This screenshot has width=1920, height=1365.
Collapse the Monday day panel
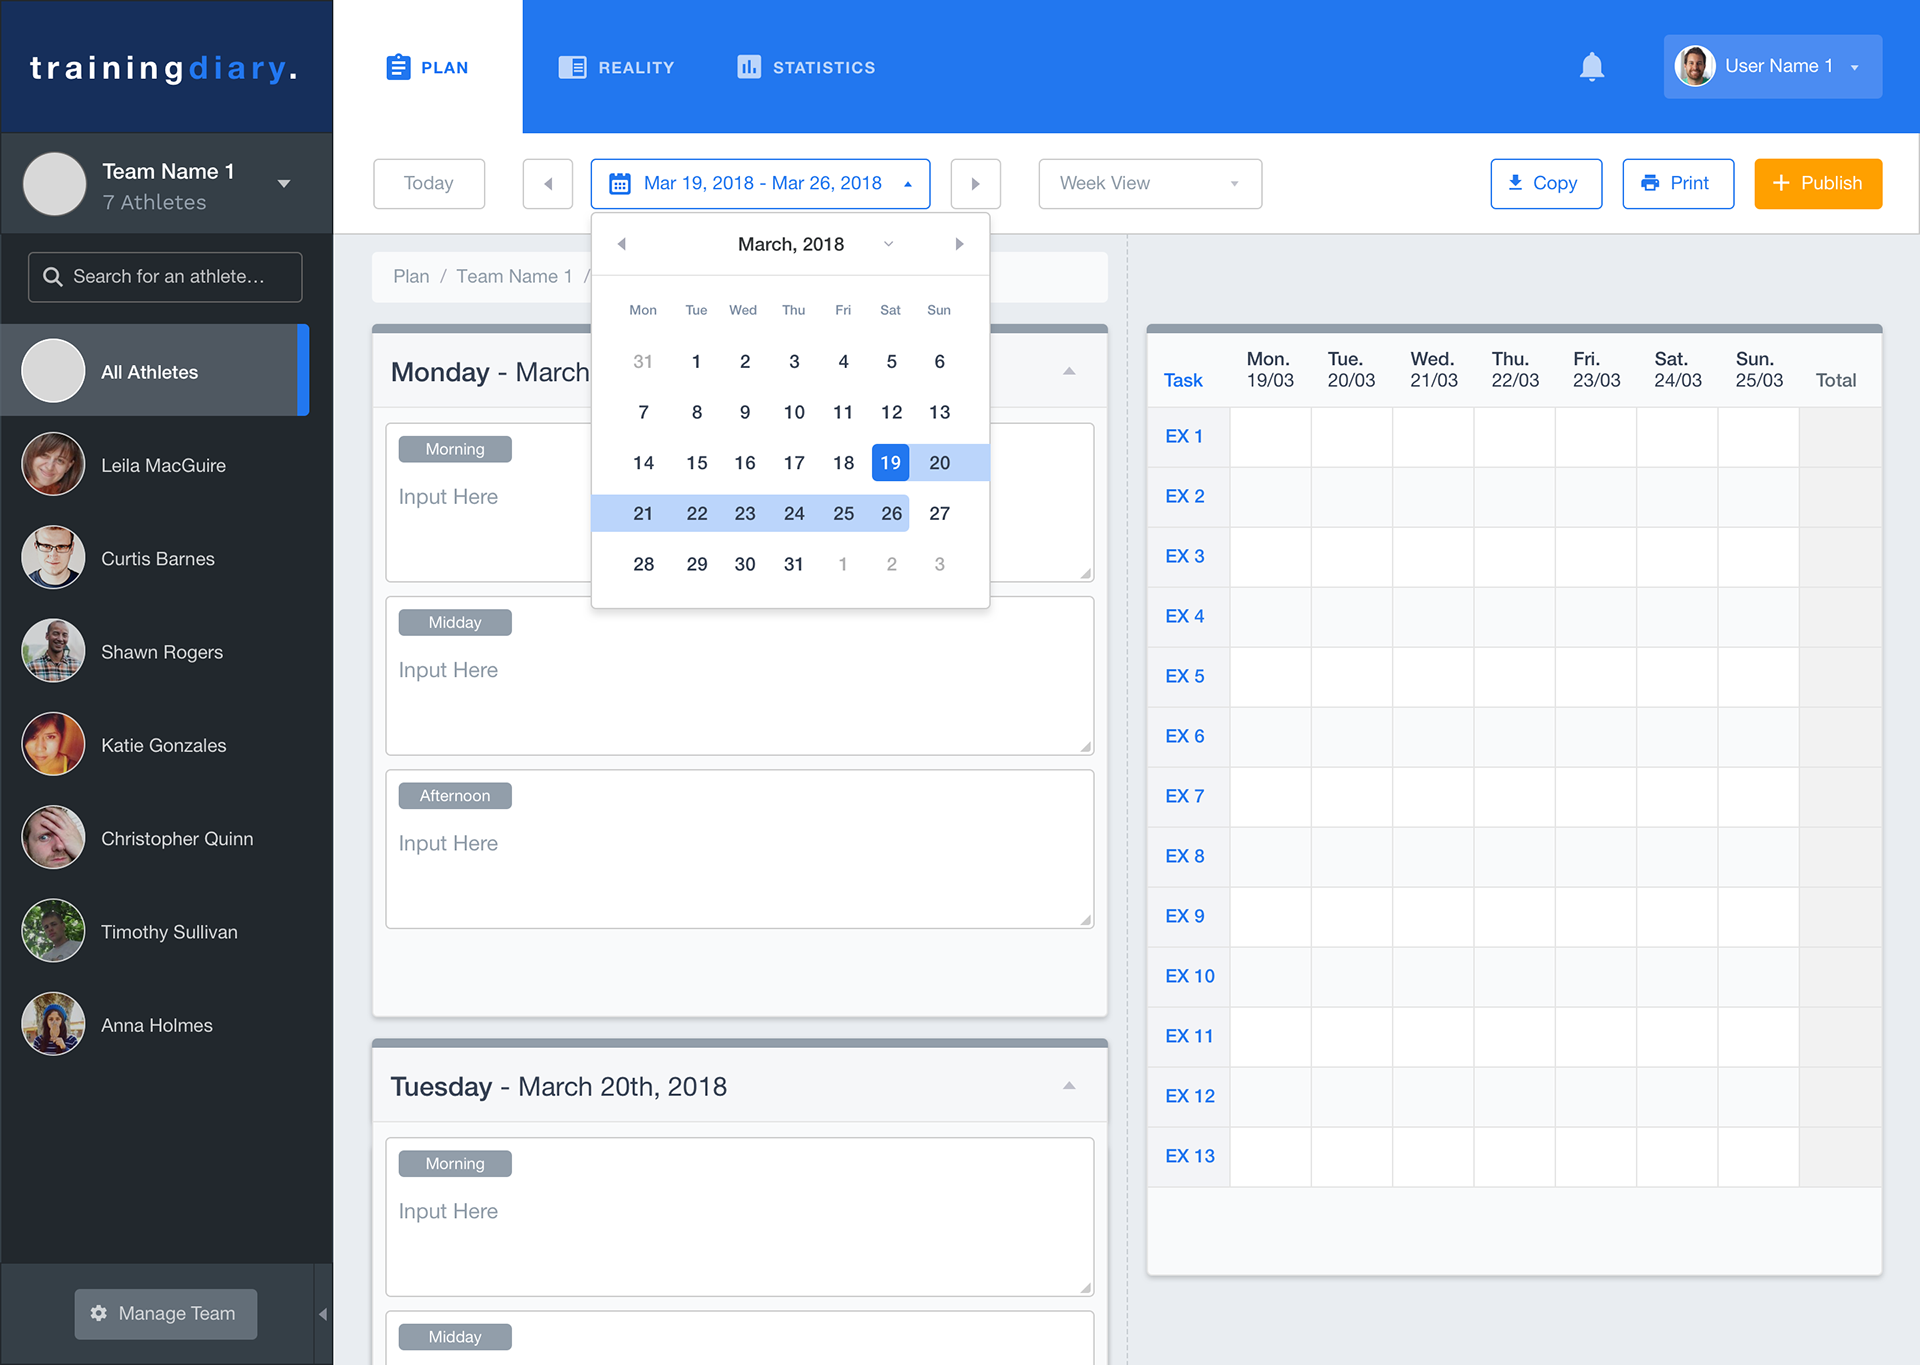pos(1069,371)
